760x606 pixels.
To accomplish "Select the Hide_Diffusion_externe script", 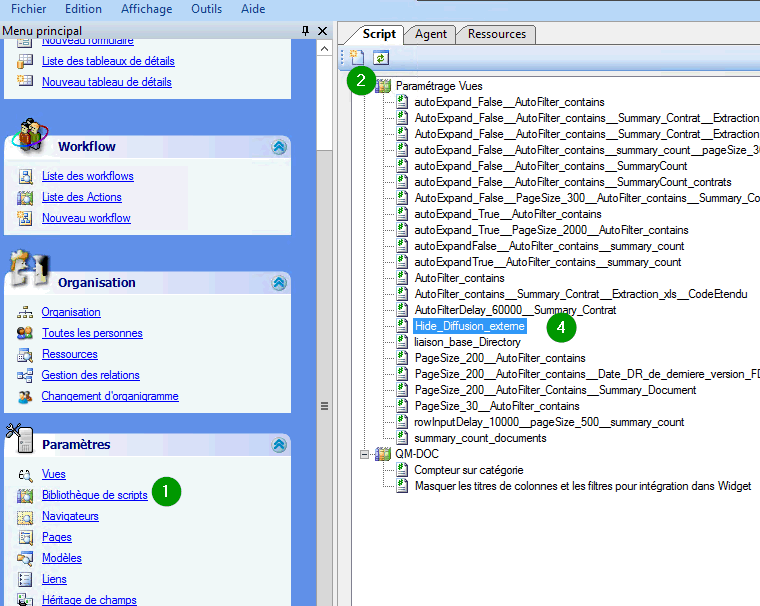I will click(469, 326).
